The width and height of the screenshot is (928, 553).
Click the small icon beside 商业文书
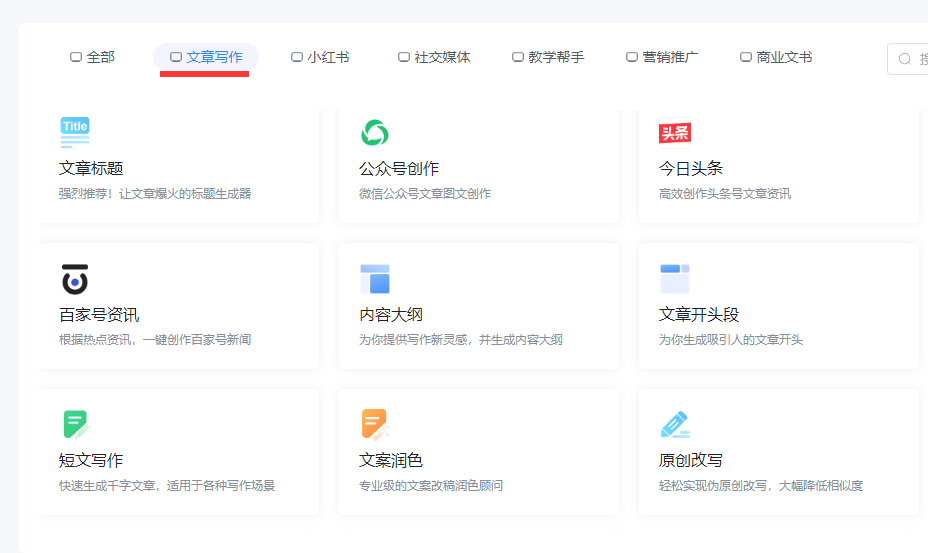[x=746, y=57]
